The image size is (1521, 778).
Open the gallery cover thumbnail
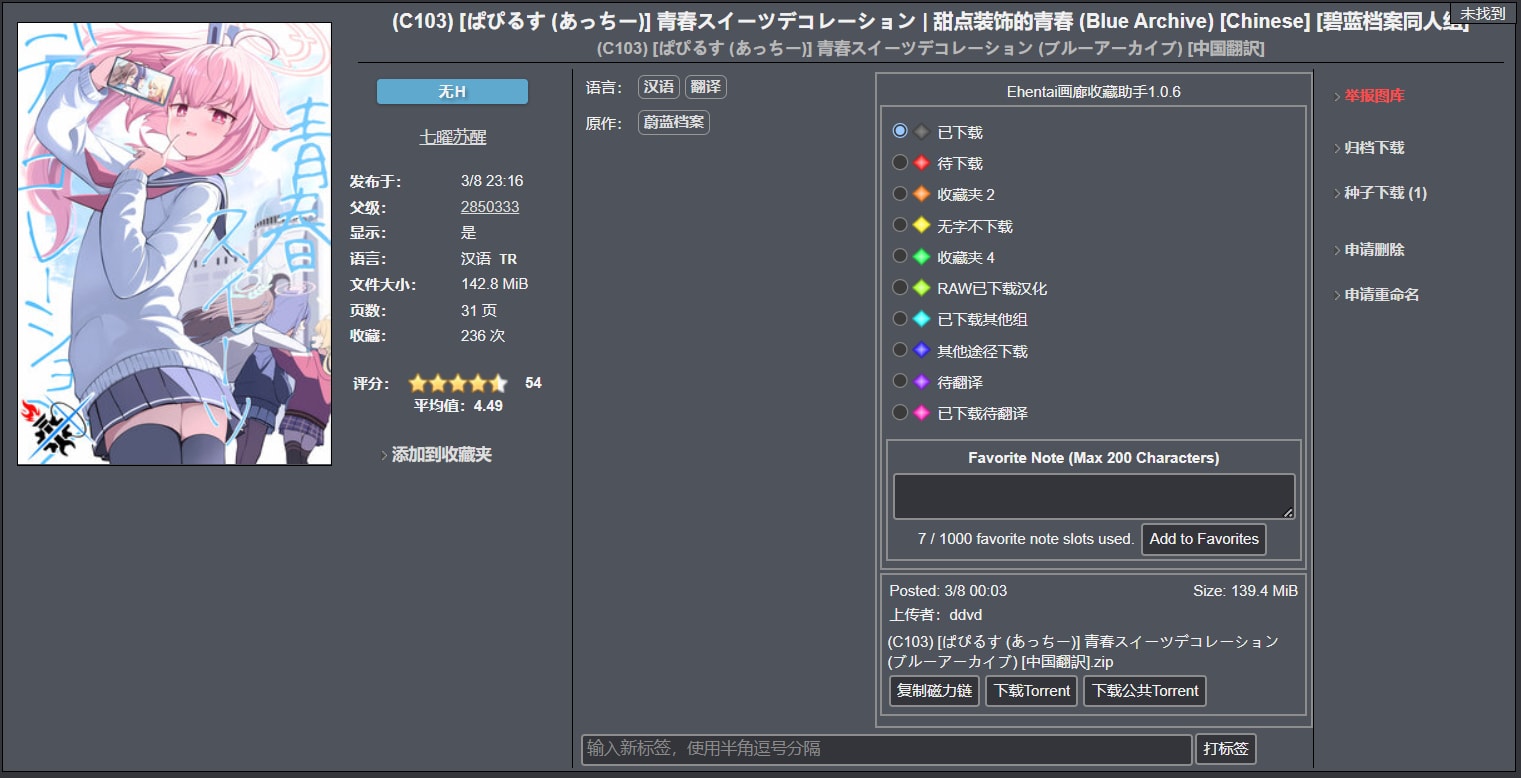[174, 244]
